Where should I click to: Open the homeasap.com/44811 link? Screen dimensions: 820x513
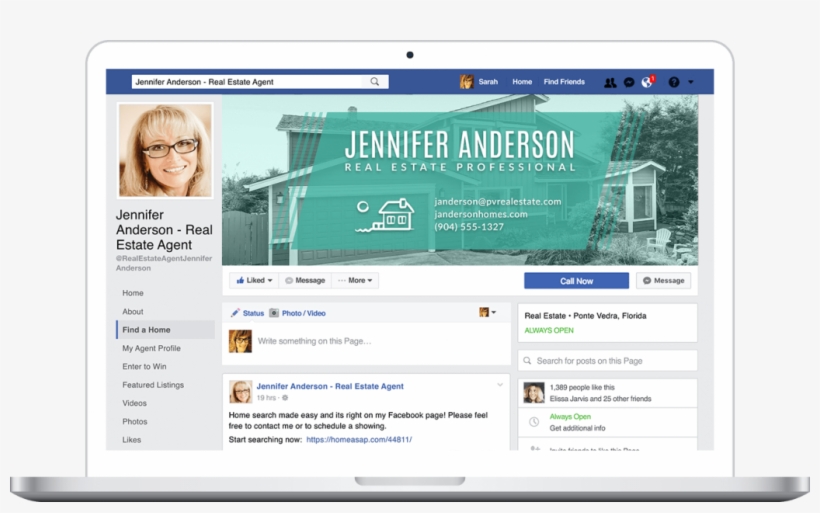tap(359, 439)
